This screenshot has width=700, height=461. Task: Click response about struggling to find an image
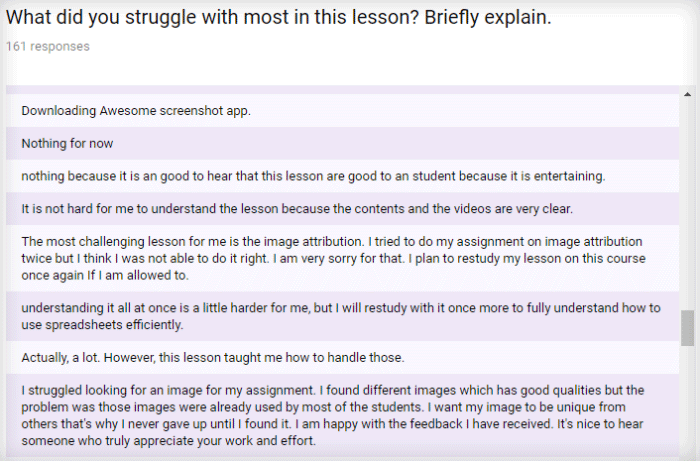tap(342, 415)
